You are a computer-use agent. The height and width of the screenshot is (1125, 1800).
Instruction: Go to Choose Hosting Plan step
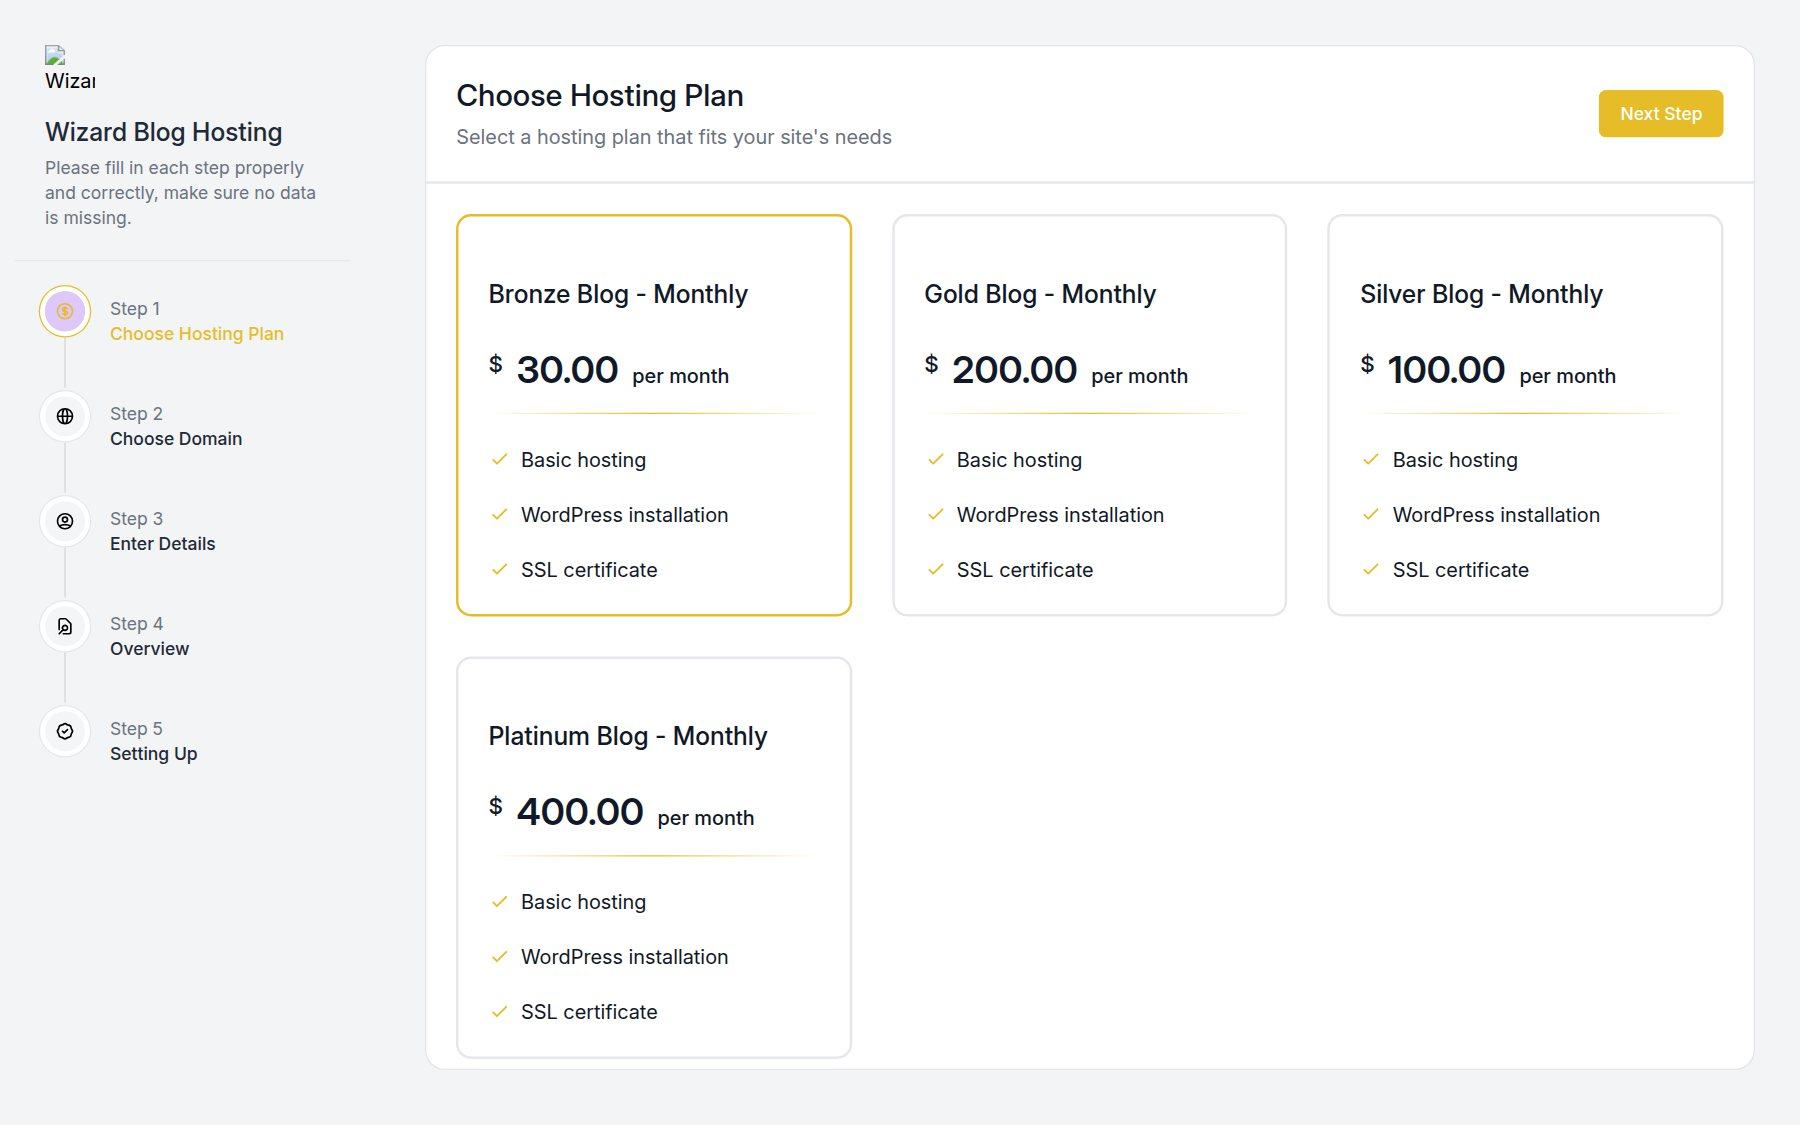coord(197,334)
